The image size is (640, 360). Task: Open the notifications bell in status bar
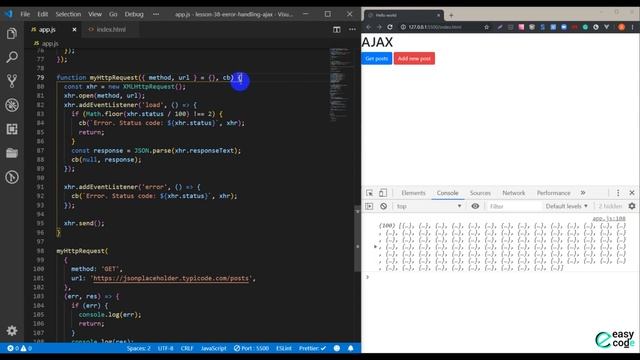coord(351,348)
